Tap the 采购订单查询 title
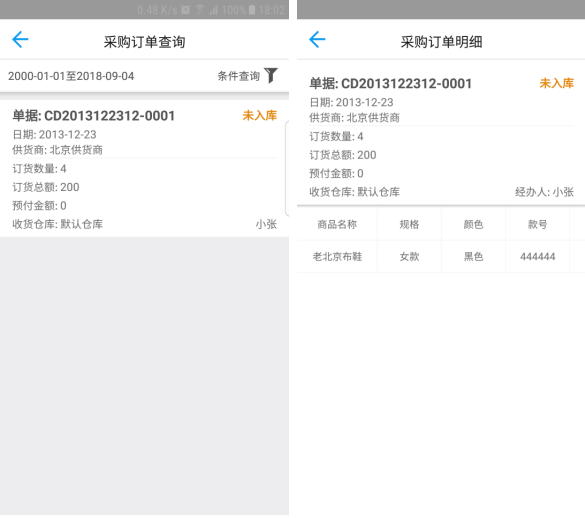Image resolution: width=585 pixels, height=518 pixels. [144, 42]
